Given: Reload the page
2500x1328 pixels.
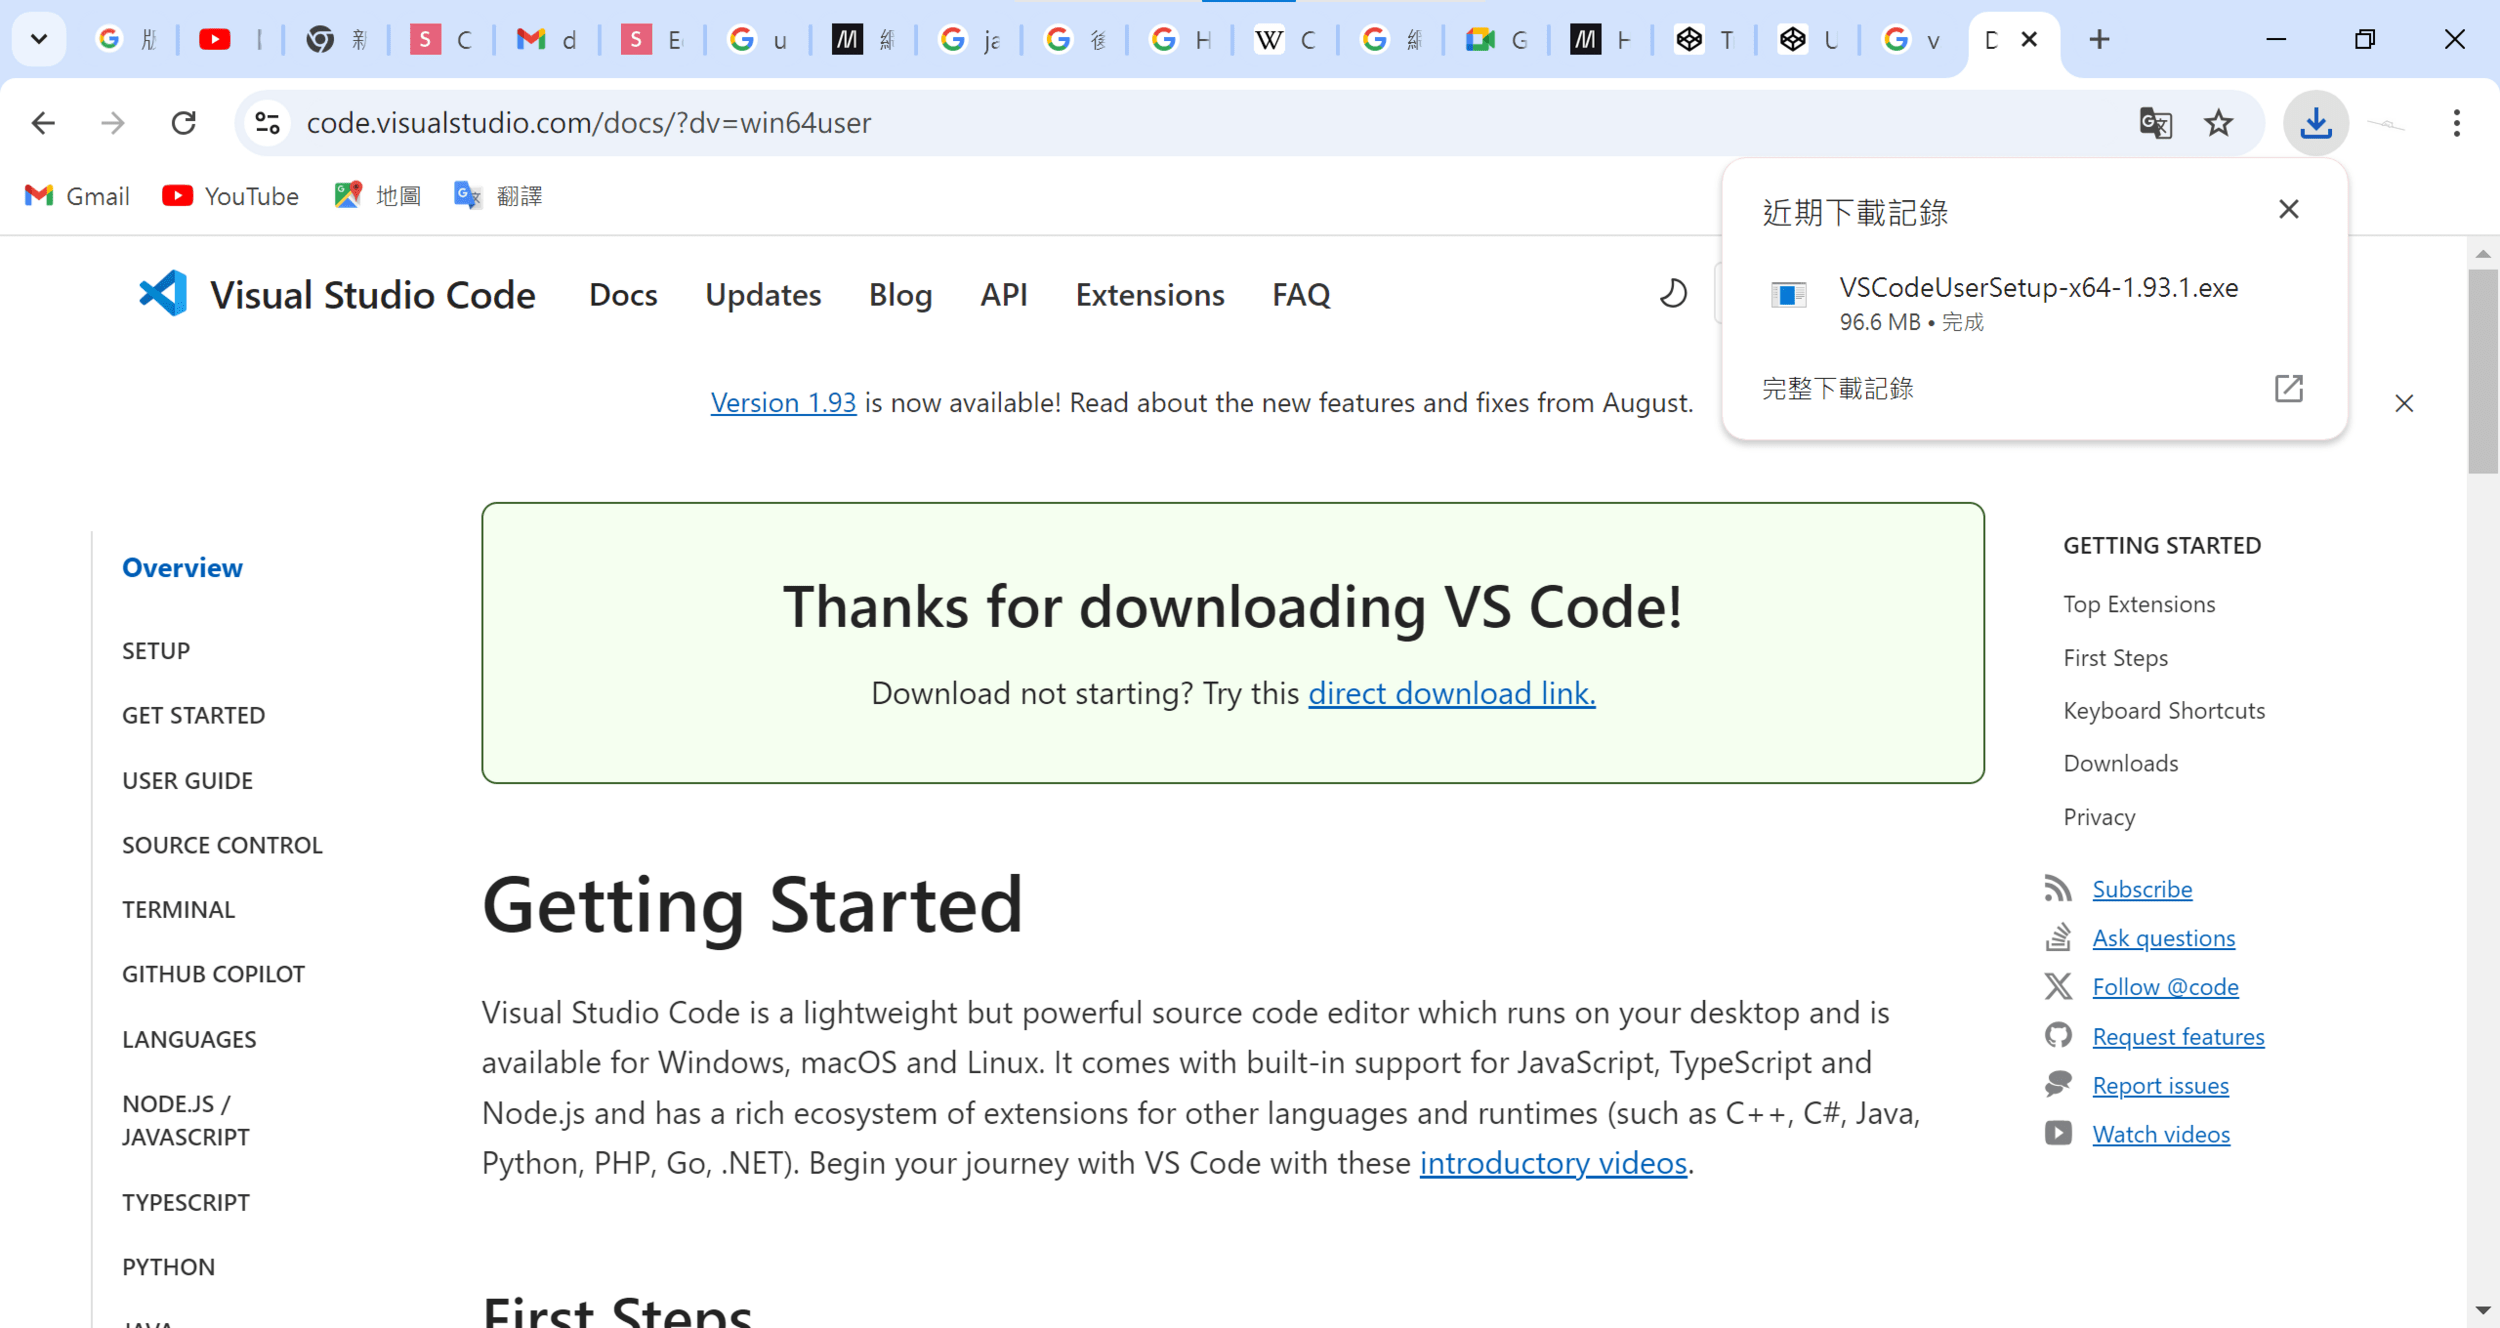Looking at the screenshot, I should coord(184,123).
